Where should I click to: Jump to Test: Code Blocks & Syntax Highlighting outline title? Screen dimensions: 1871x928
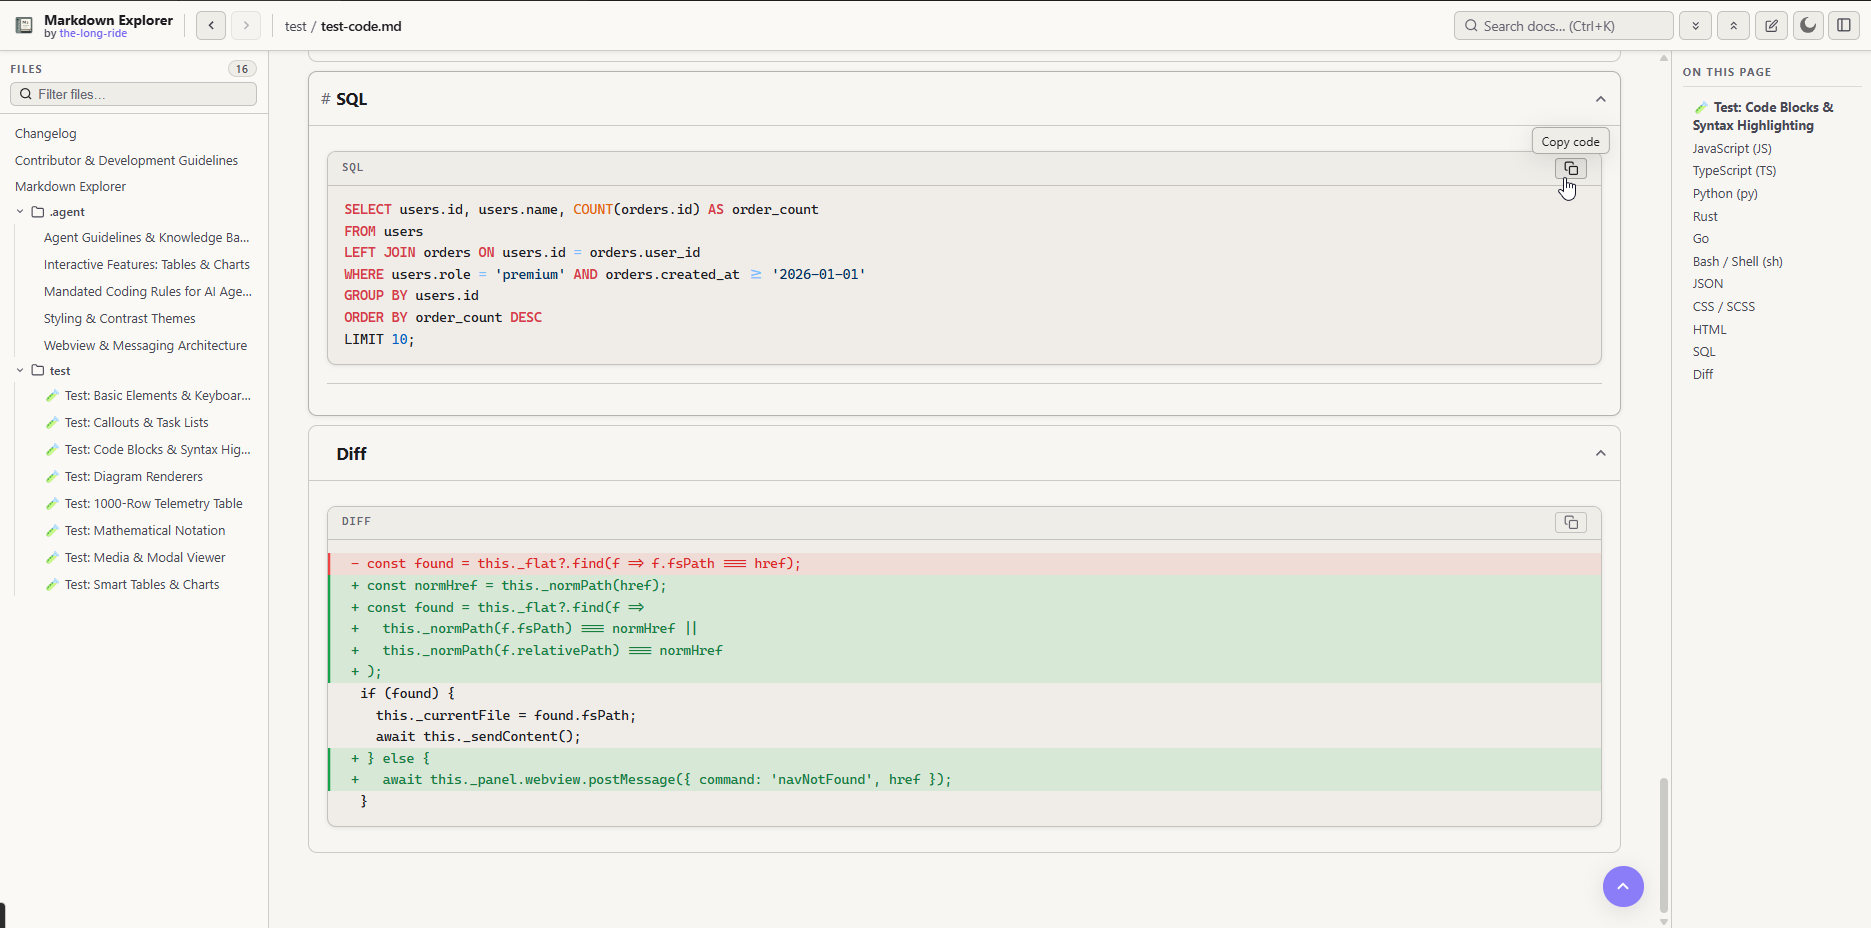[x=1763, y=116]
